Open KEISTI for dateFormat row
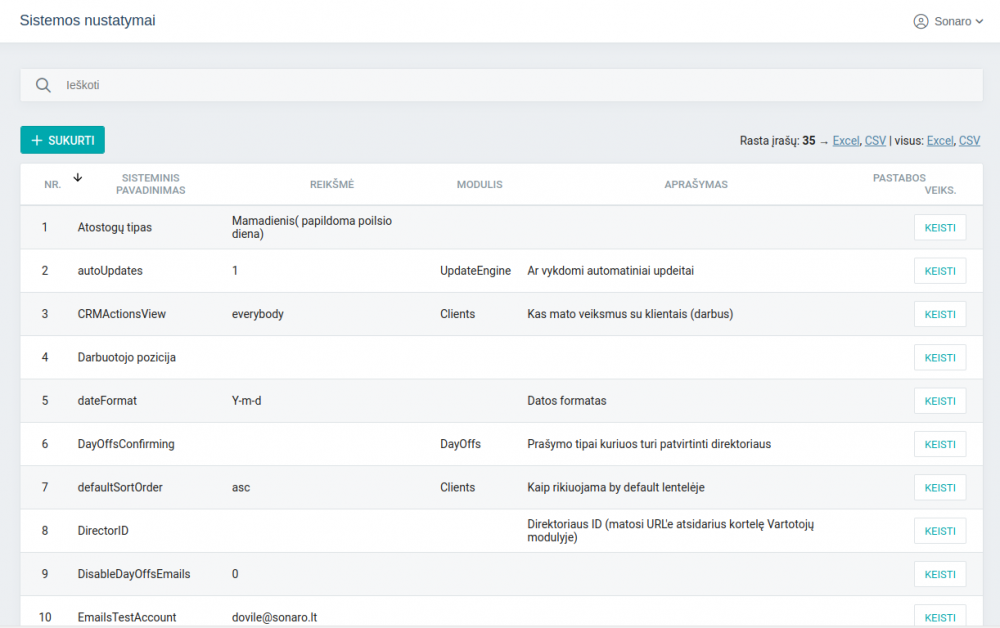Viewport: 1000px width, 628px height. (939, 401)
